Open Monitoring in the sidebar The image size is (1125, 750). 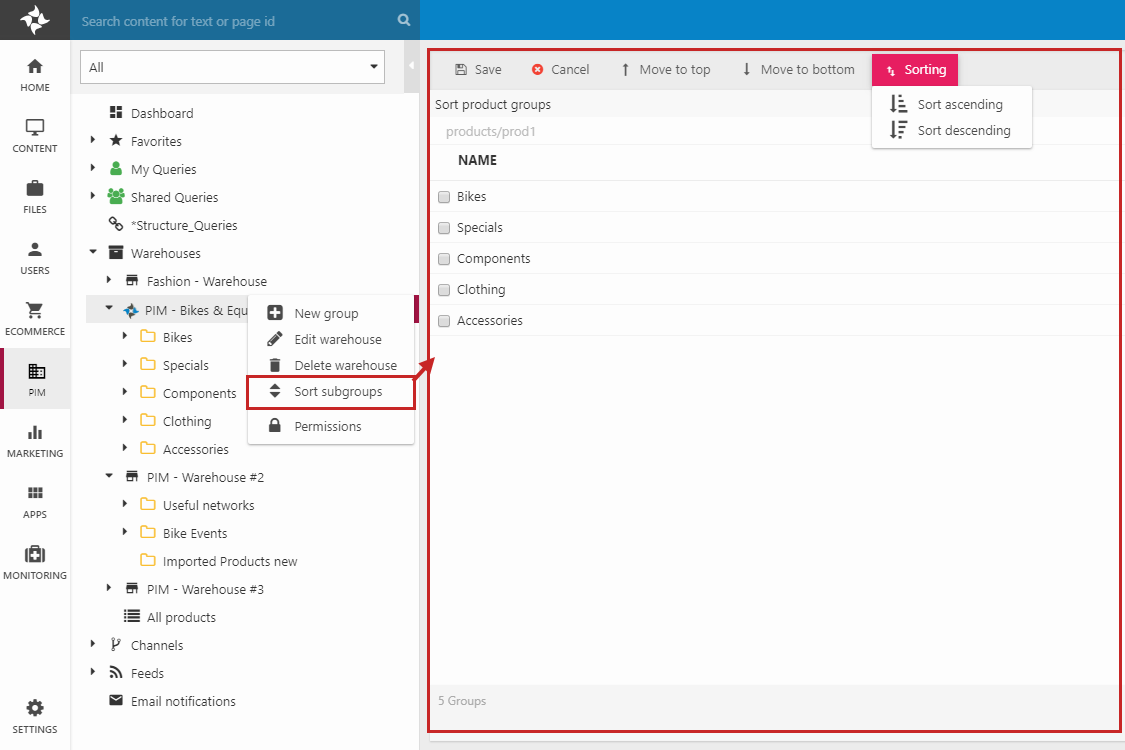[35, 562]
